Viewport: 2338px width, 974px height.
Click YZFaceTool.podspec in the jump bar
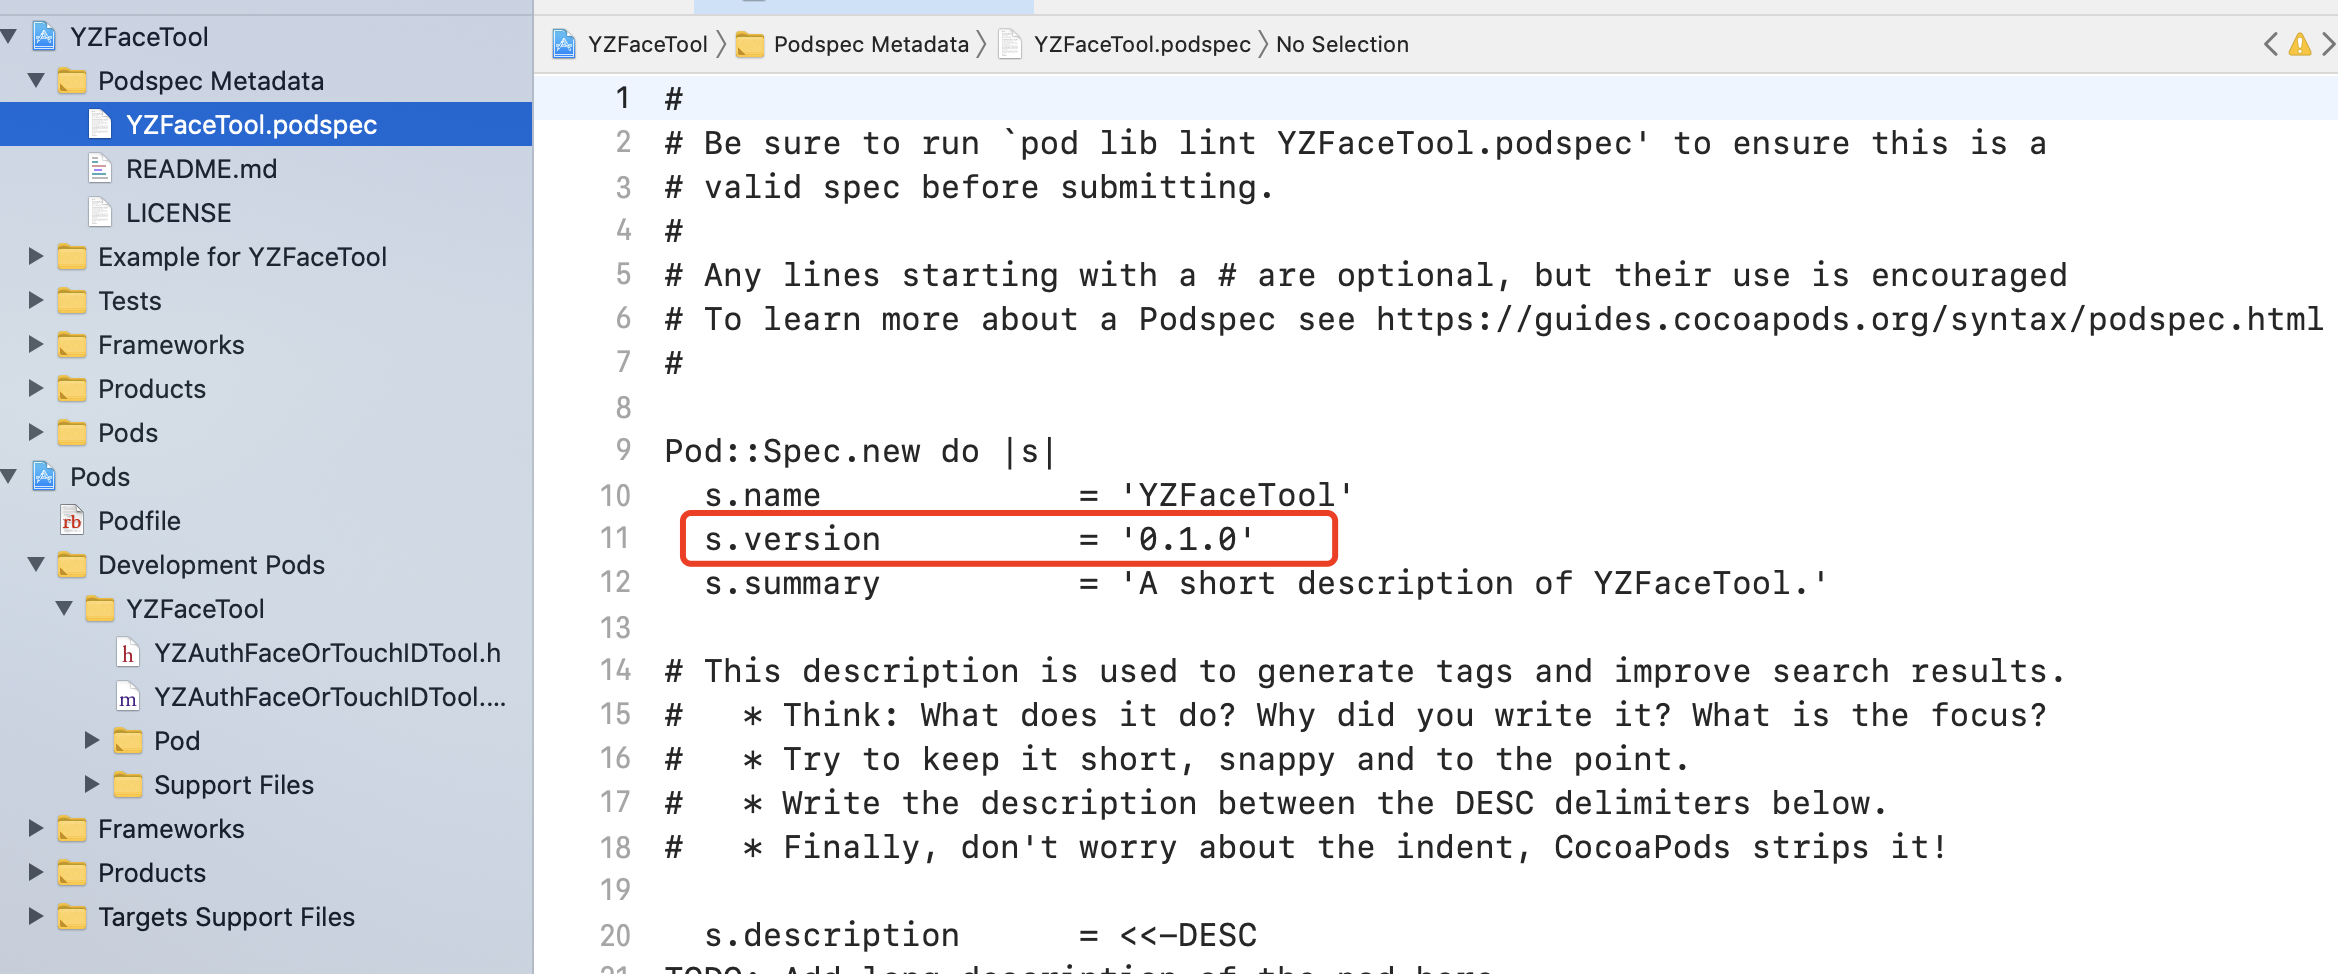pos(1142,44)
